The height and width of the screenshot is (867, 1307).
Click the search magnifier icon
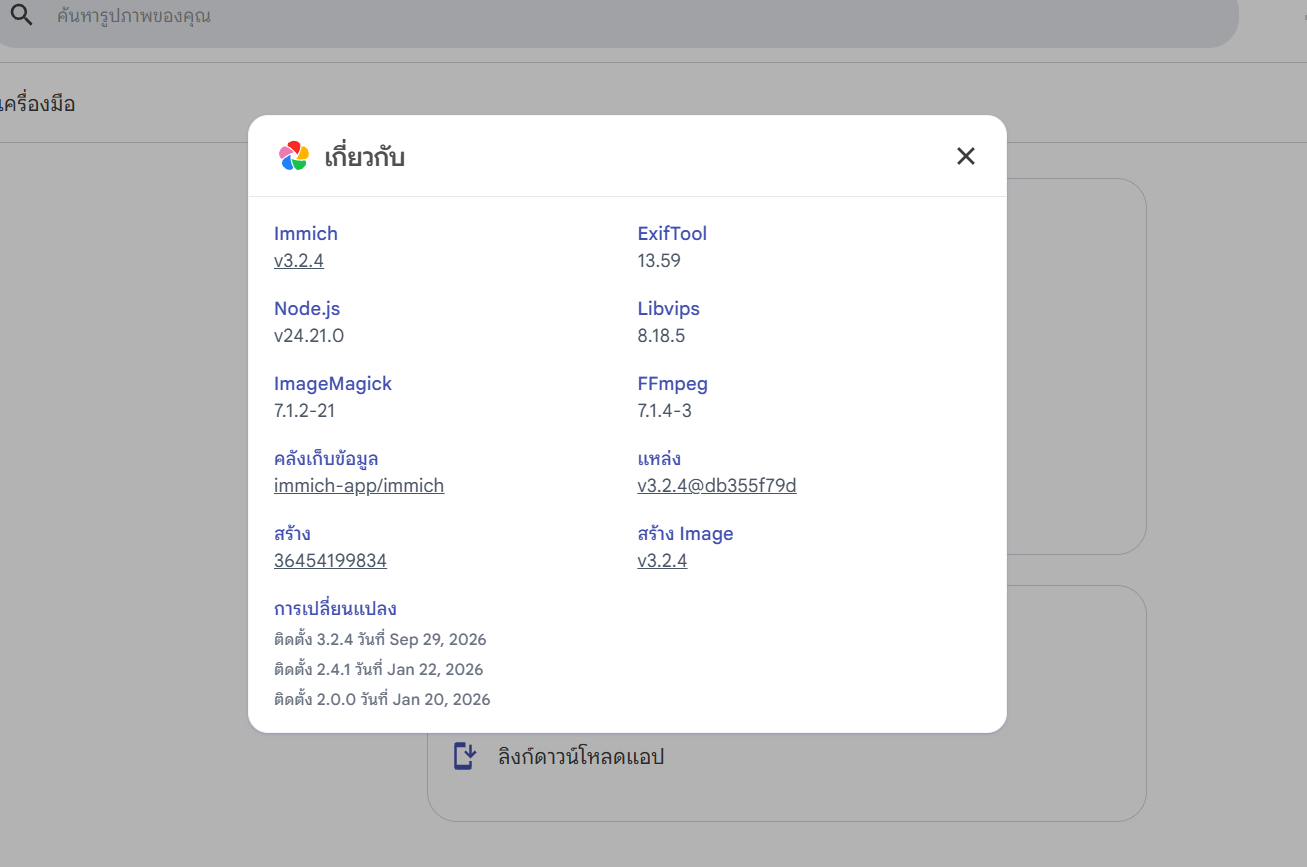click(x=22, y=15)
